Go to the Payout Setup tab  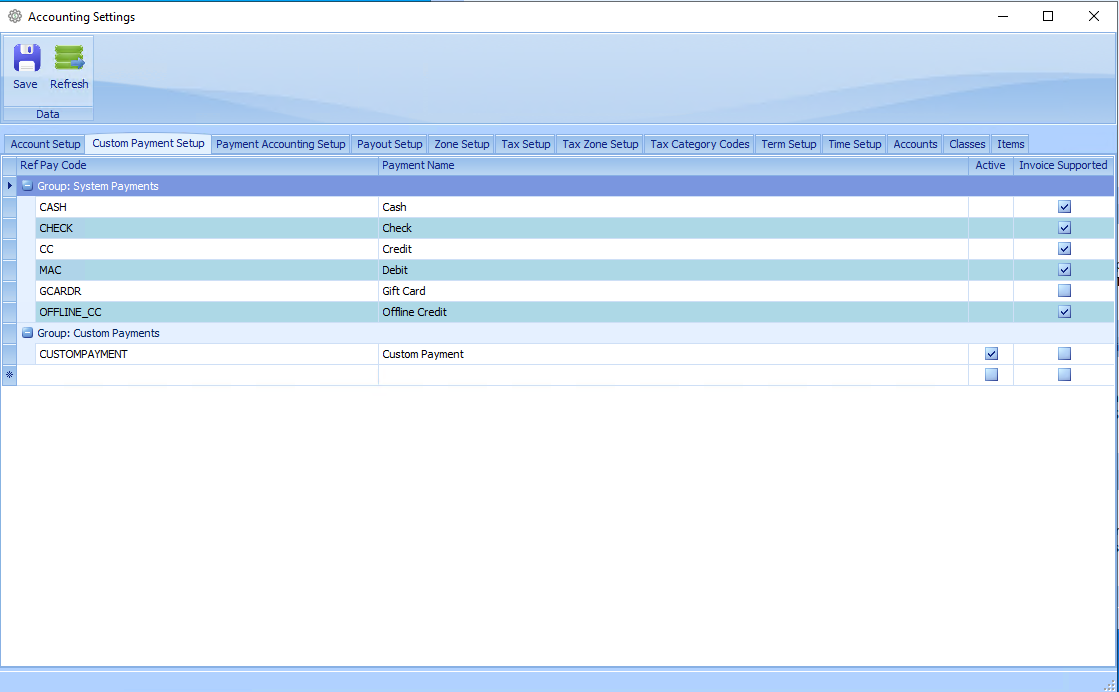(x=390, y=144)
